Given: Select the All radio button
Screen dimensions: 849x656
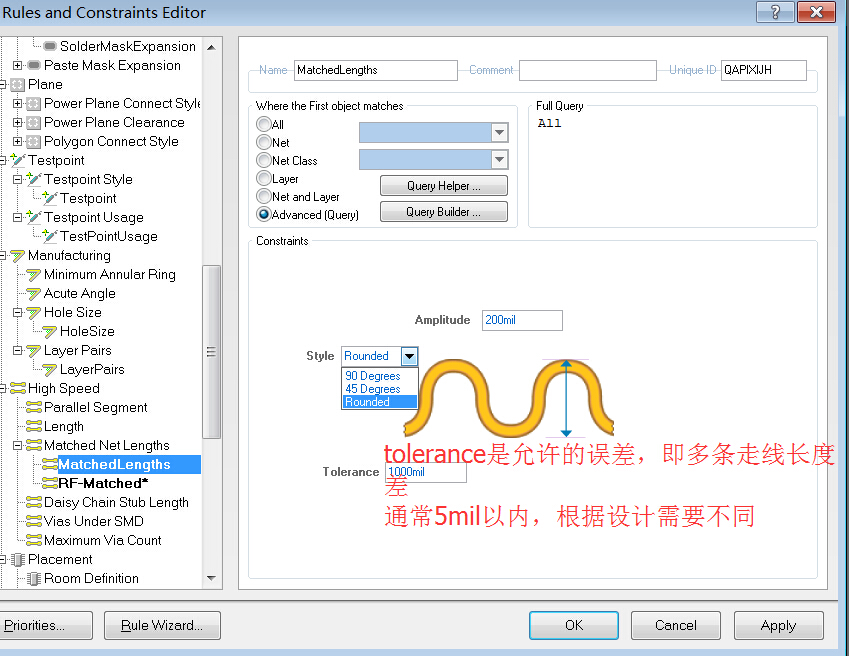Looking at the screenshot, I should 264,125.
